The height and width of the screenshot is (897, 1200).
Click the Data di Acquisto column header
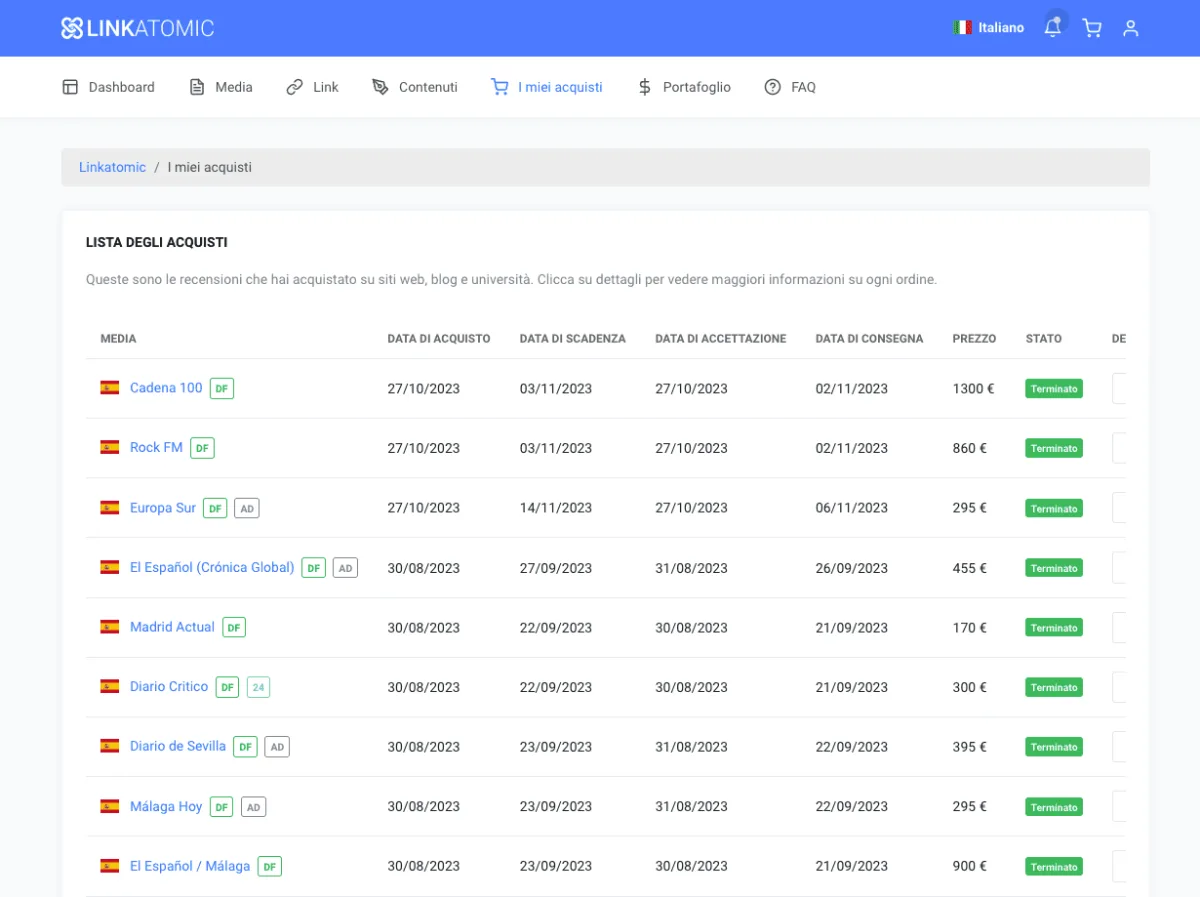click(x=439, y=339)
